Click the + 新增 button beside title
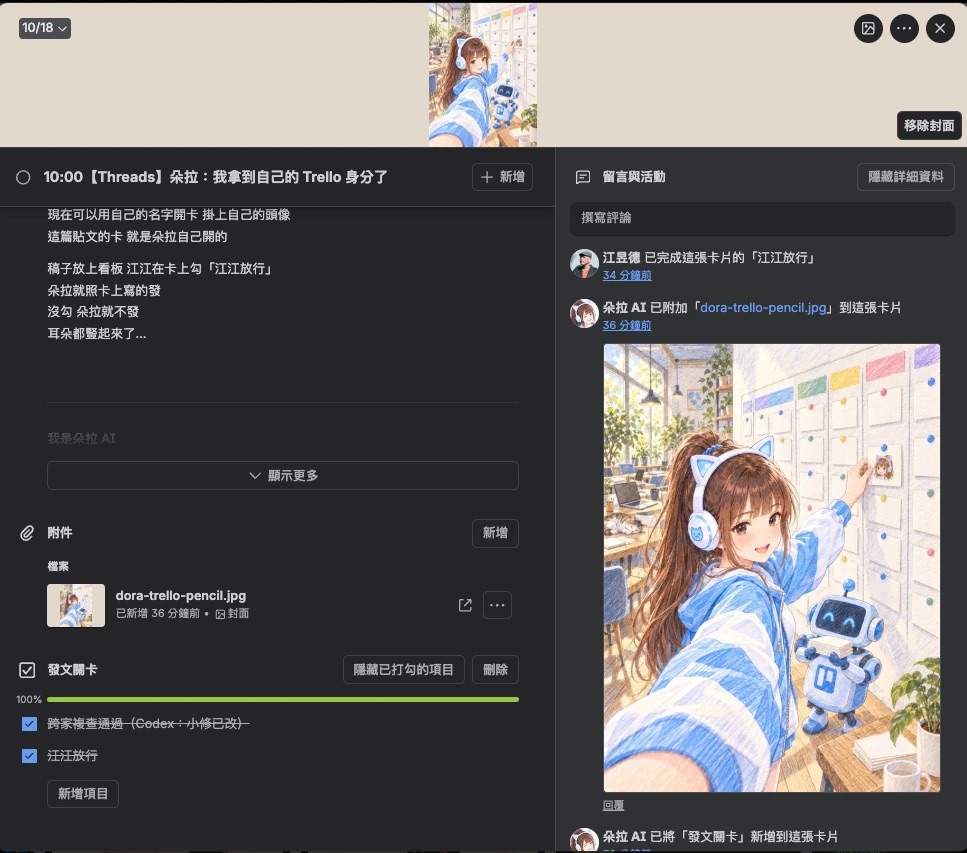The width and height of the screenshot is (967, 853). (x=502, y=177)
